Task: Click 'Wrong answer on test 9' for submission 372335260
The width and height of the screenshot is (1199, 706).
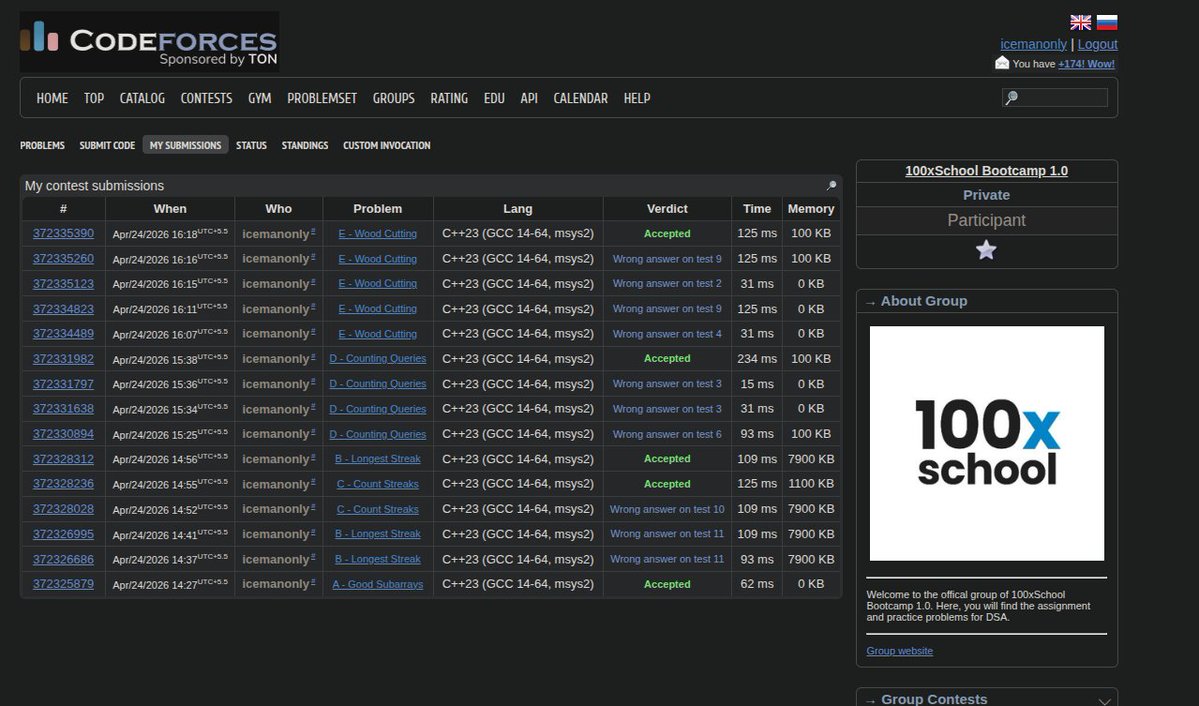Action: pyautogui.click(x=667, y=259)
